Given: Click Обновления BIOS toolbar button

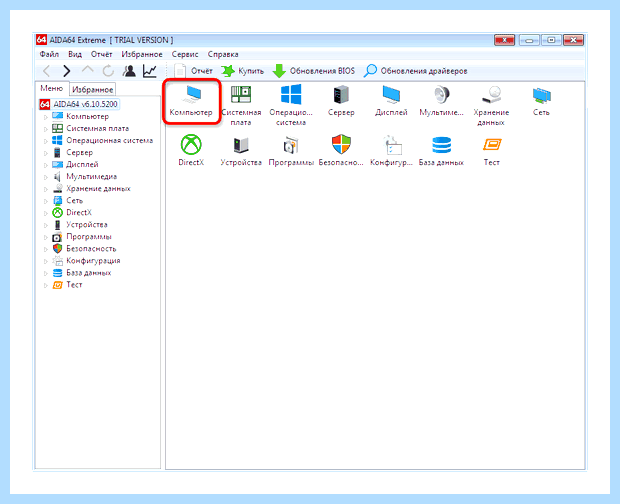Looking at the screenshot, I should tap(313, 71).
